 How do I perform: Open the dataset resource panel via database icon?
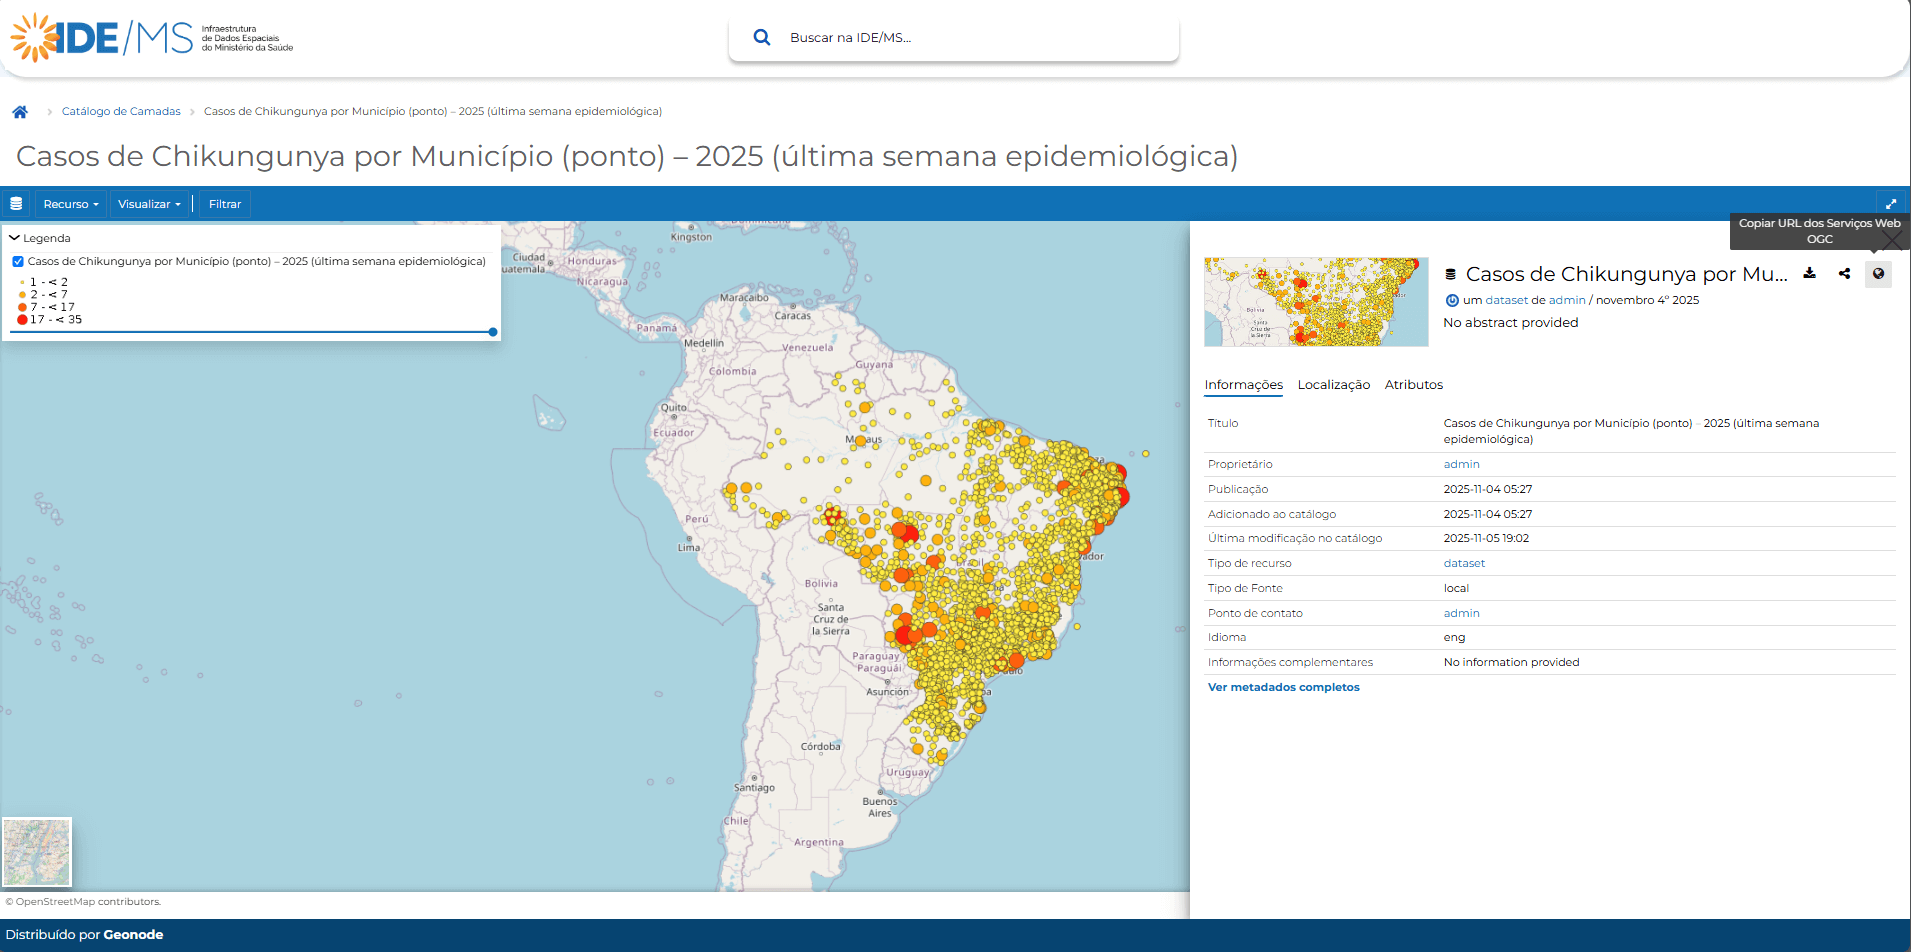[16, 203]
